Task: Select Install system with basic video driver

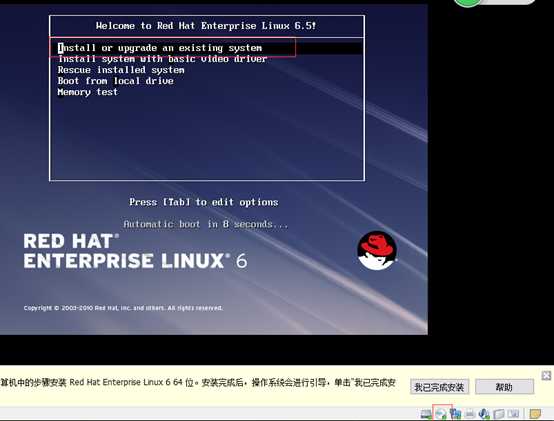Action: click(163, 59)
